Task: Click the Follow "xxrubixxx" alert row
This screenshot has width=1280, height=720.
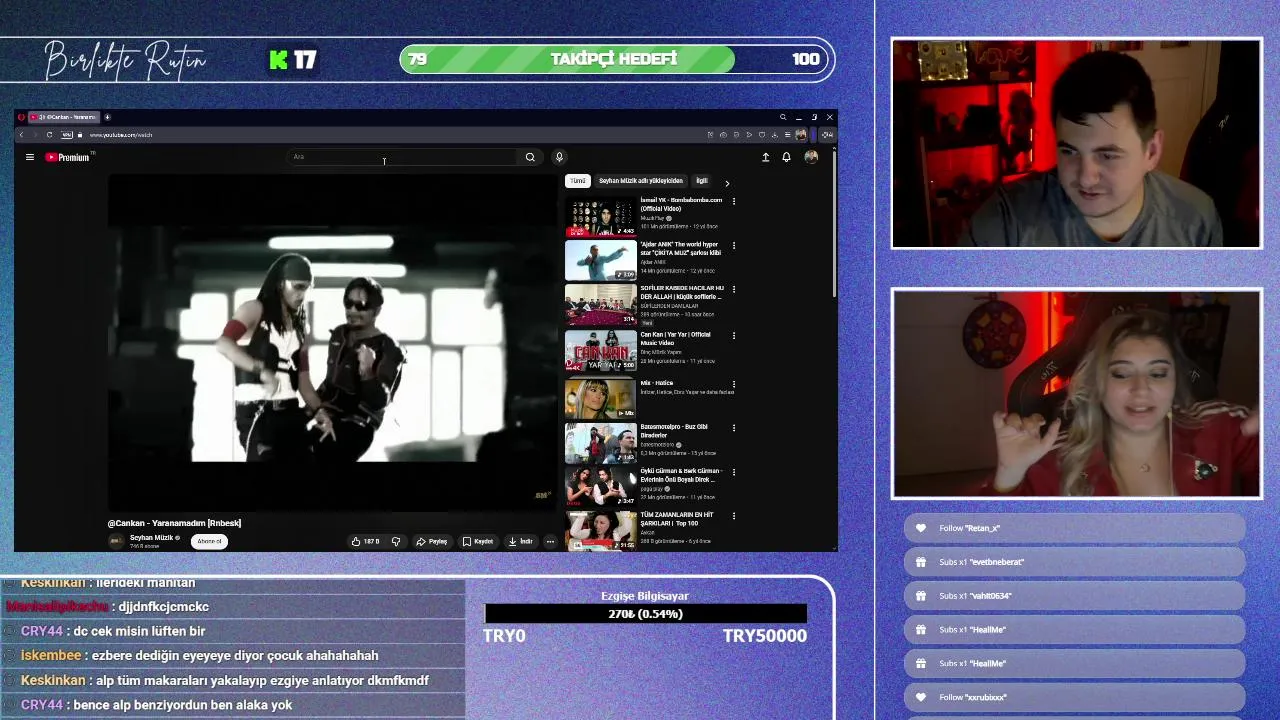Action: pos(1075,697)
